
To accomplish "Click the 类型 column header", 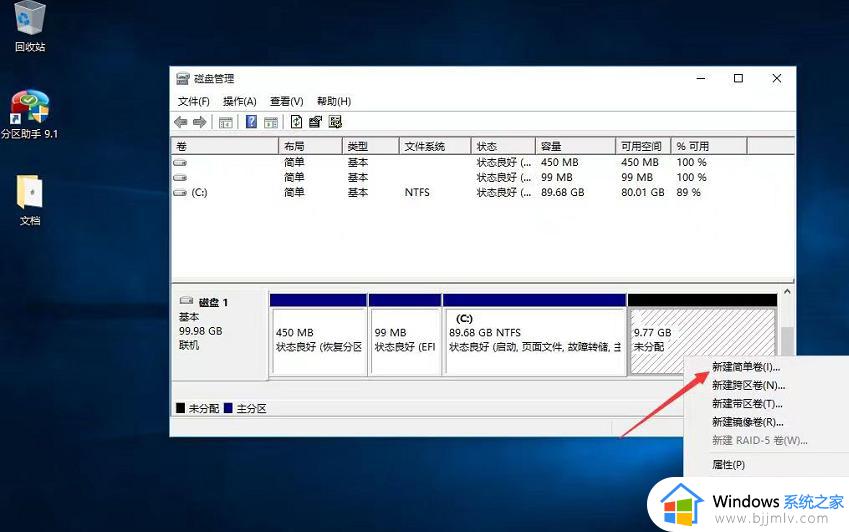I will (x=371, y=146).
